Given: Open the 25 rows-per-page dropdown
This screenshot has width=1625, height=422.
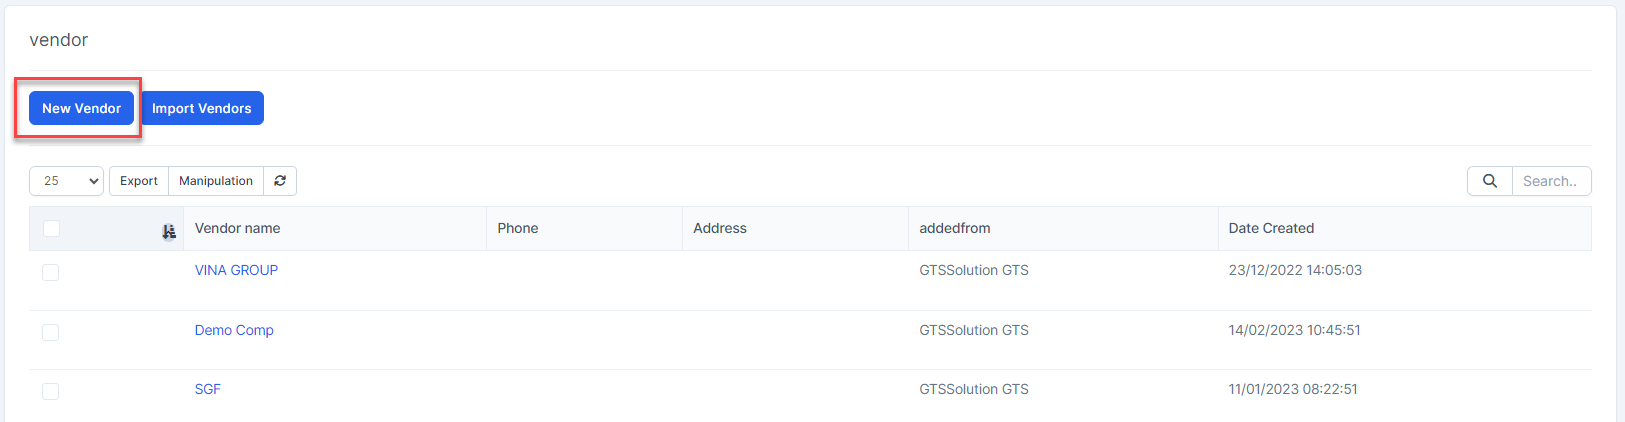Looking at the screenshot, I should 66,181.
